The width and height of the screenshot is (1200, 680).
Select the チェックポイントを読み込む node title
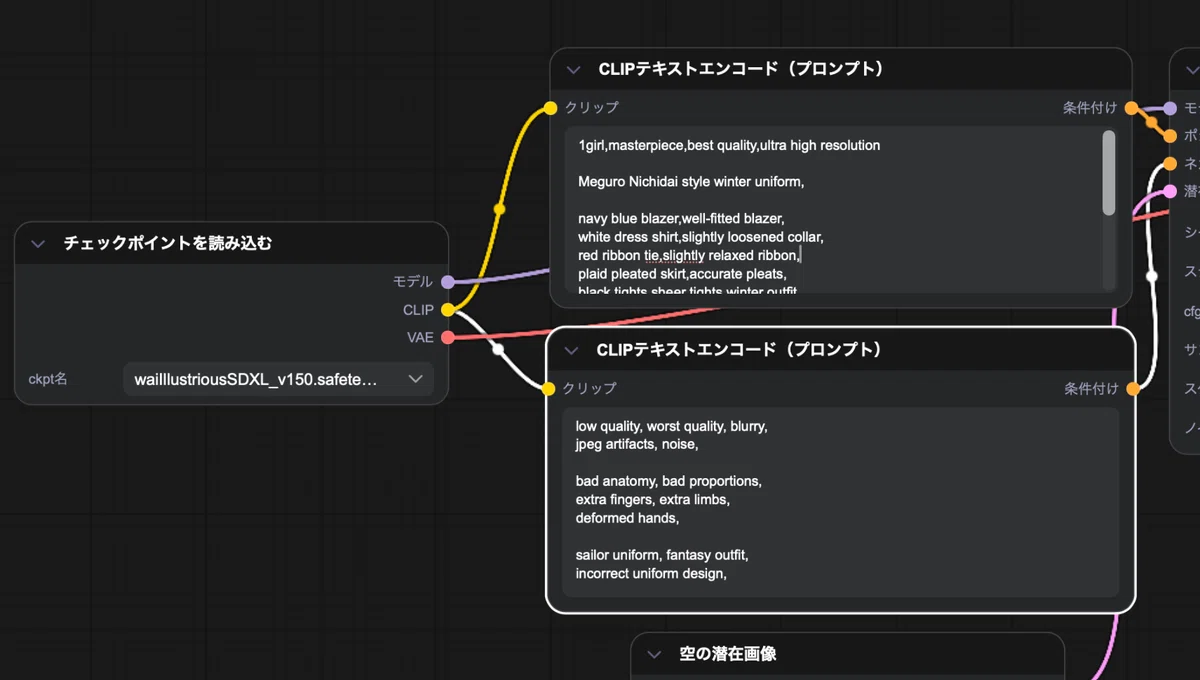(168, 243)
